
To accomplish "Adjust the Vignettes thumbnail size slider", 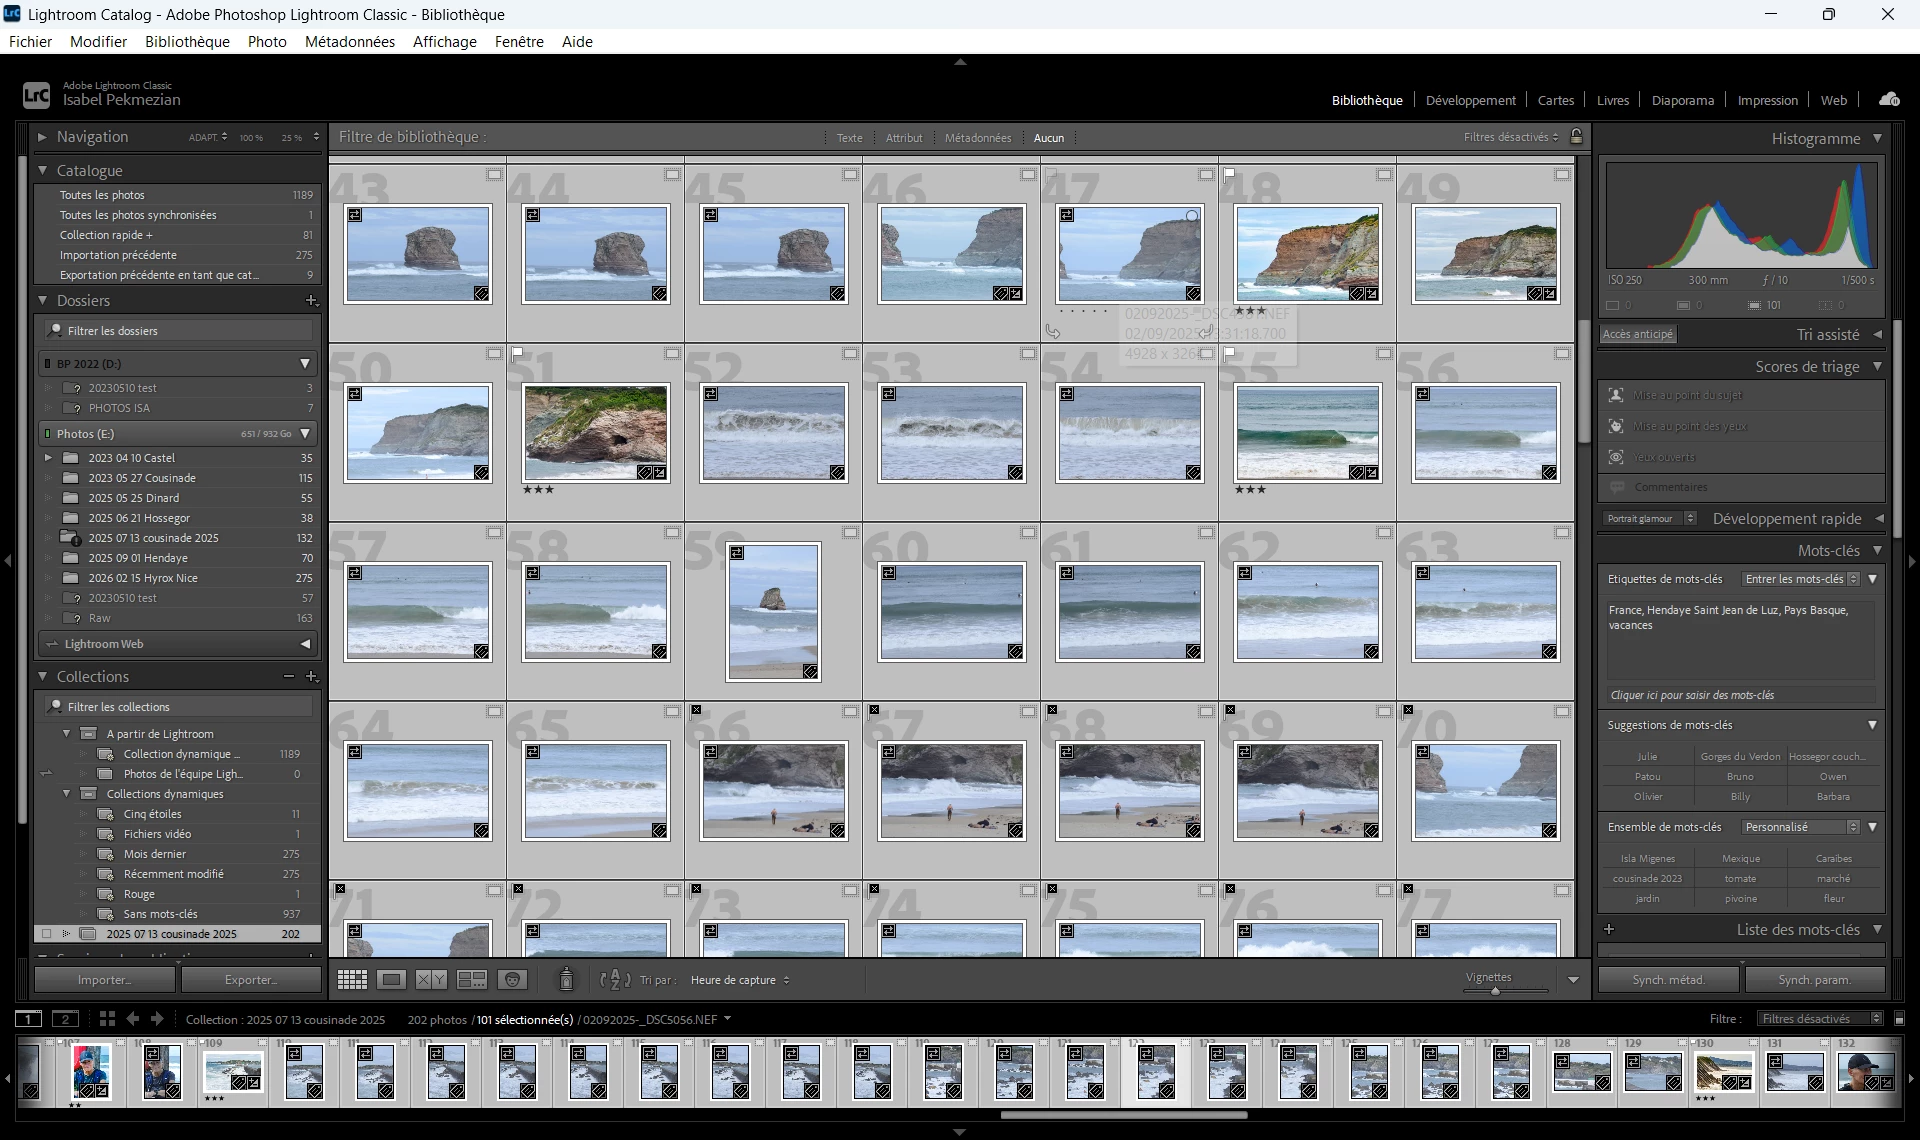I will tap(1495, 991).
